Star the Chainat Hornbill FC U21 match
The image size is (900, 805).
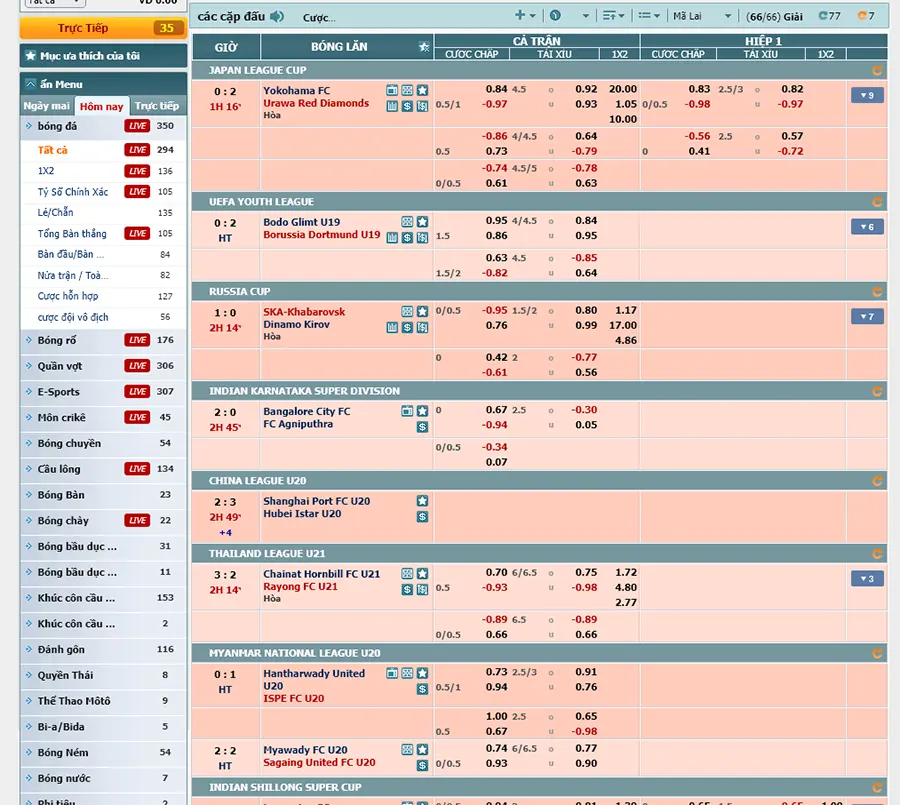tap(422, 574)
